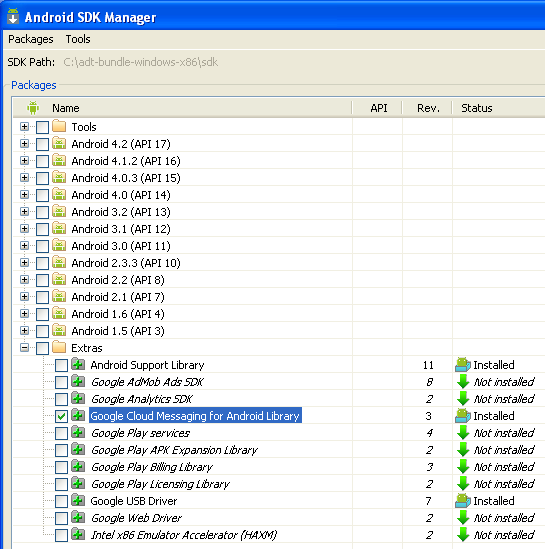Click the Google Play services package icon
The height and width of the screenshot is (549, 545).
78,432
